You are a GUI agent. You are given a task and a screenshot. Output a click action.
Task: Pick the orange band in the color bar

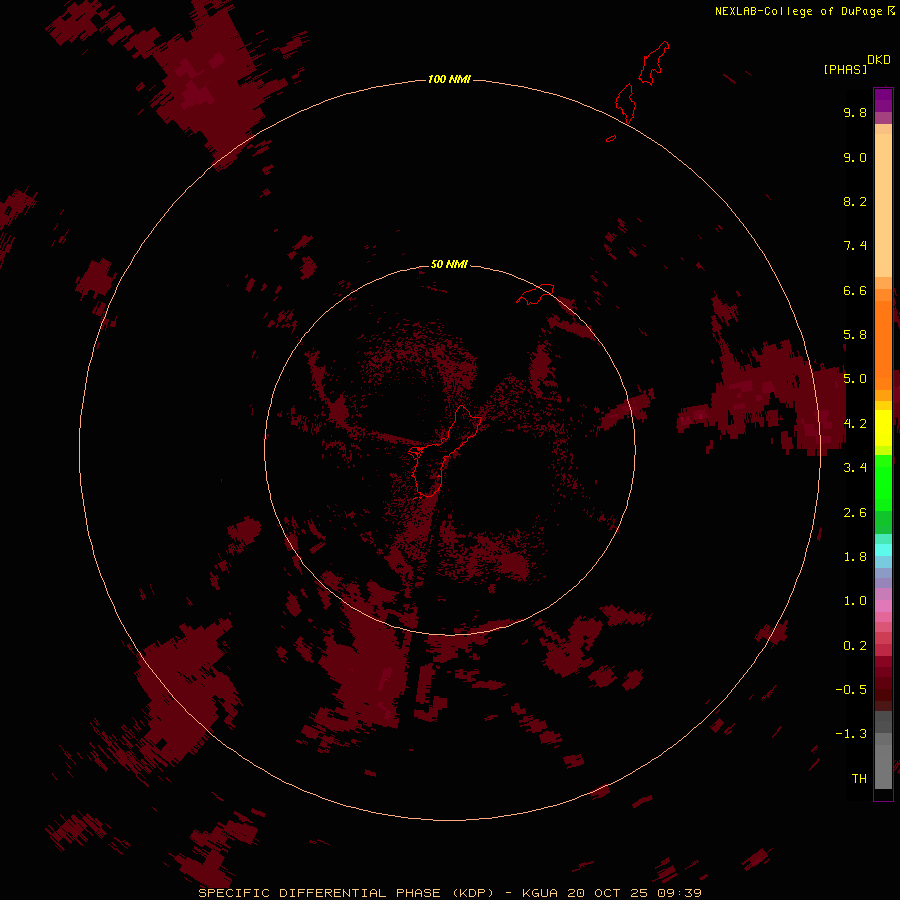(x=883, y=346)
